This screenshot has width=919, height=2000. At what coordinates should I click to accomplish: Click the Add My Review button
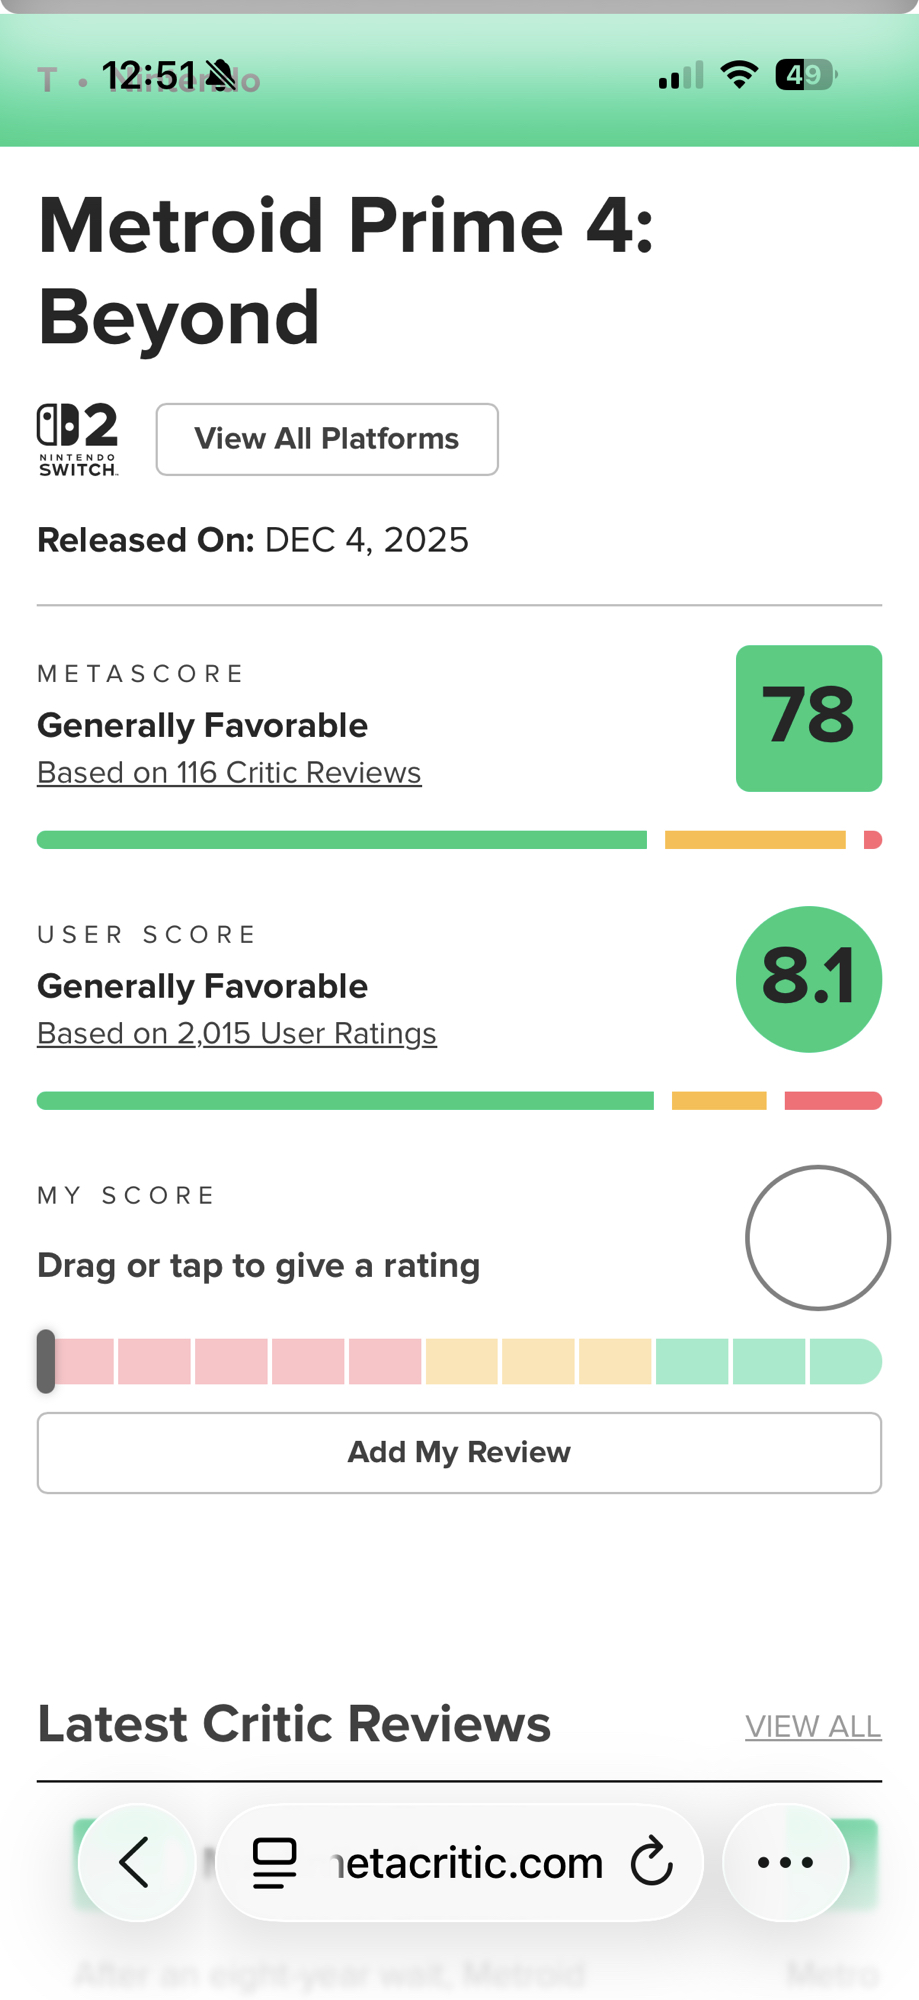click(459, 1452)
